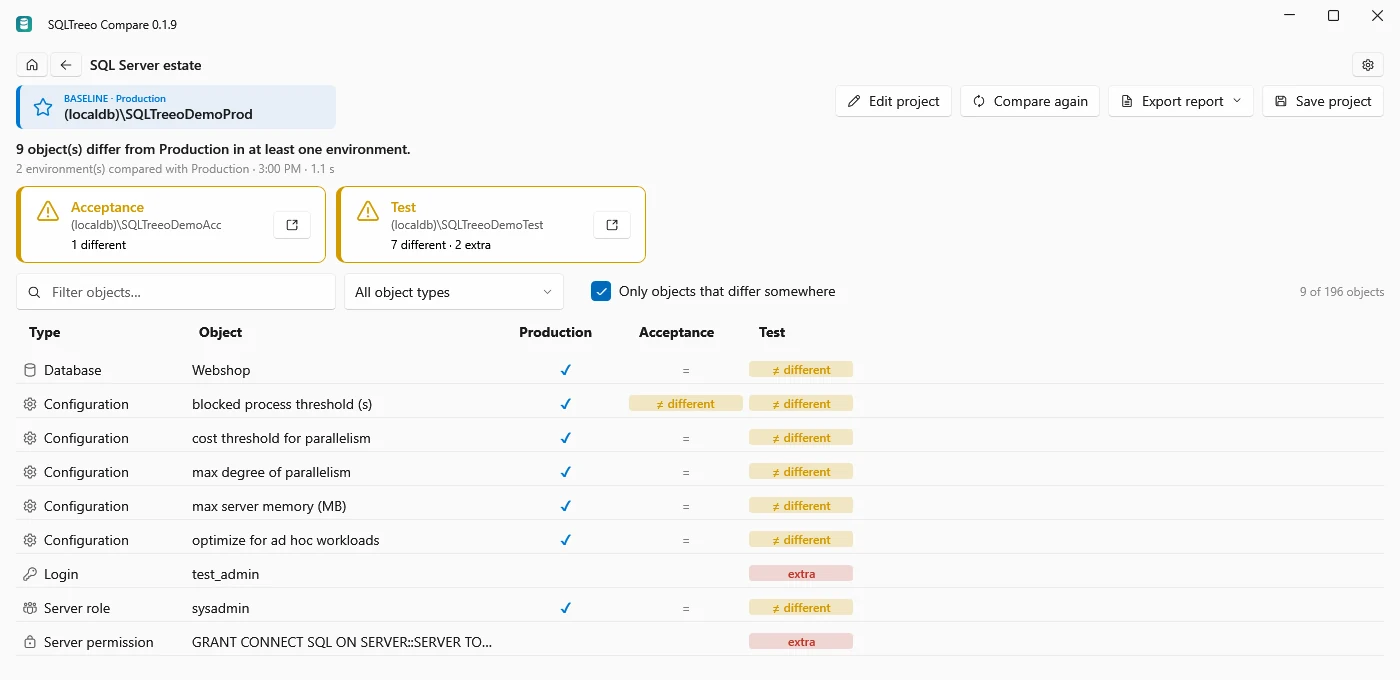This screenshot has width=1400, height=680.
Task: Click the Acceptance warning triangle icon
Action: (48, 211)
